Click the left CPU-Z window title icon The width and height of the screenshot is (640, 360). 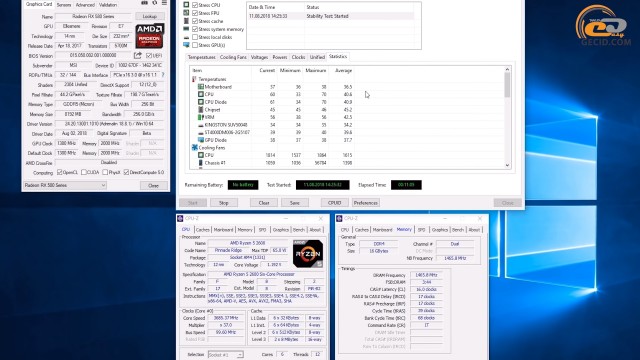[x=180, y=218]
